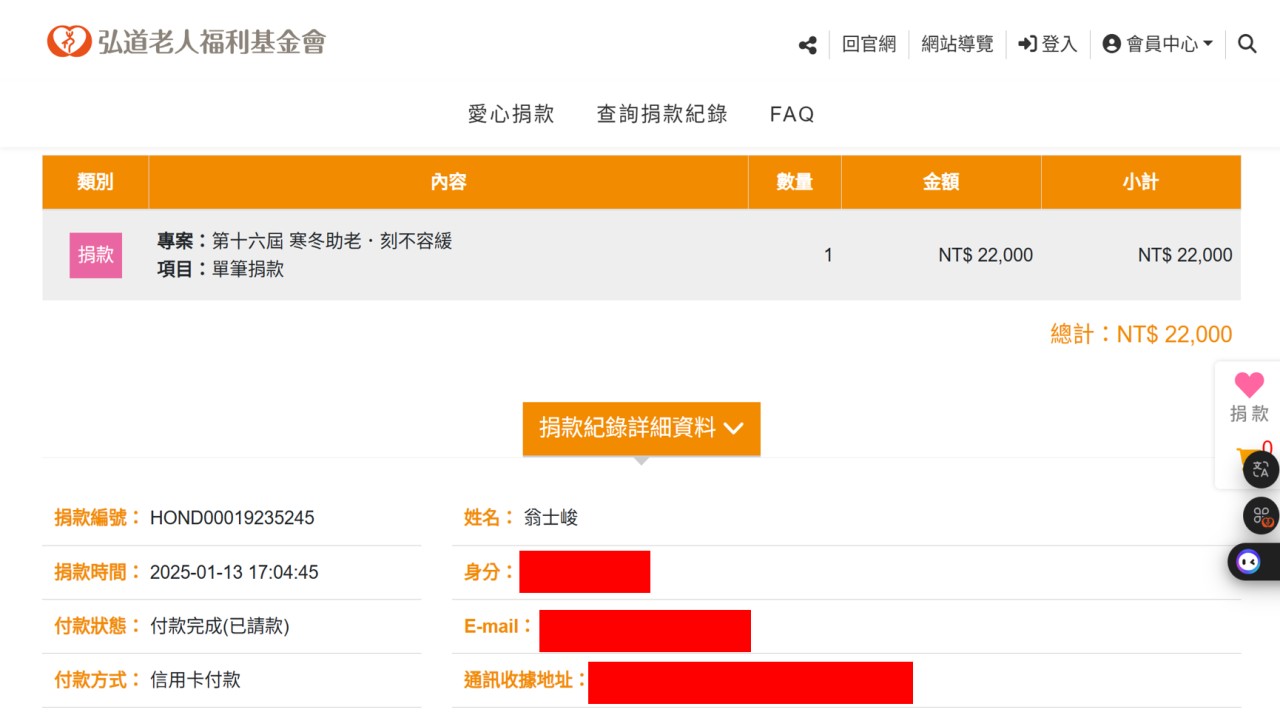This screenshot has height=718, width=1280.
Task: Click the 會員中心 person avatar icon
Action: 1113,44
